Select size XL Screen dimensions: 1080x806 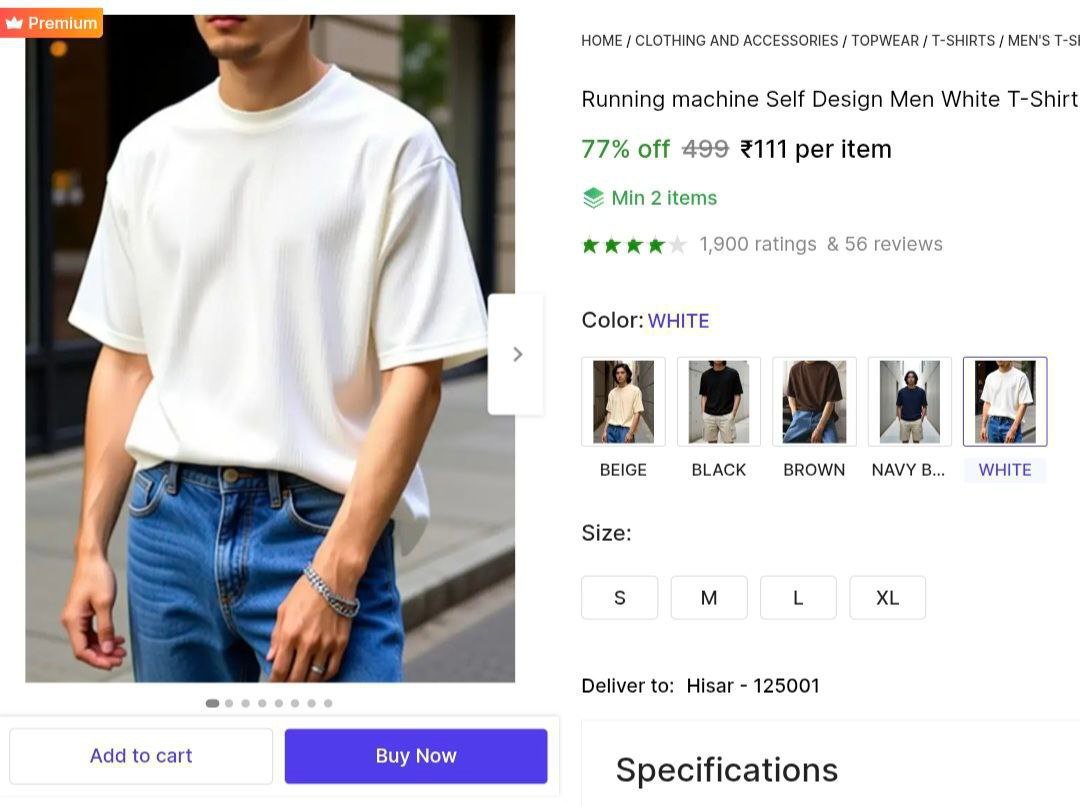coord(887,598)
